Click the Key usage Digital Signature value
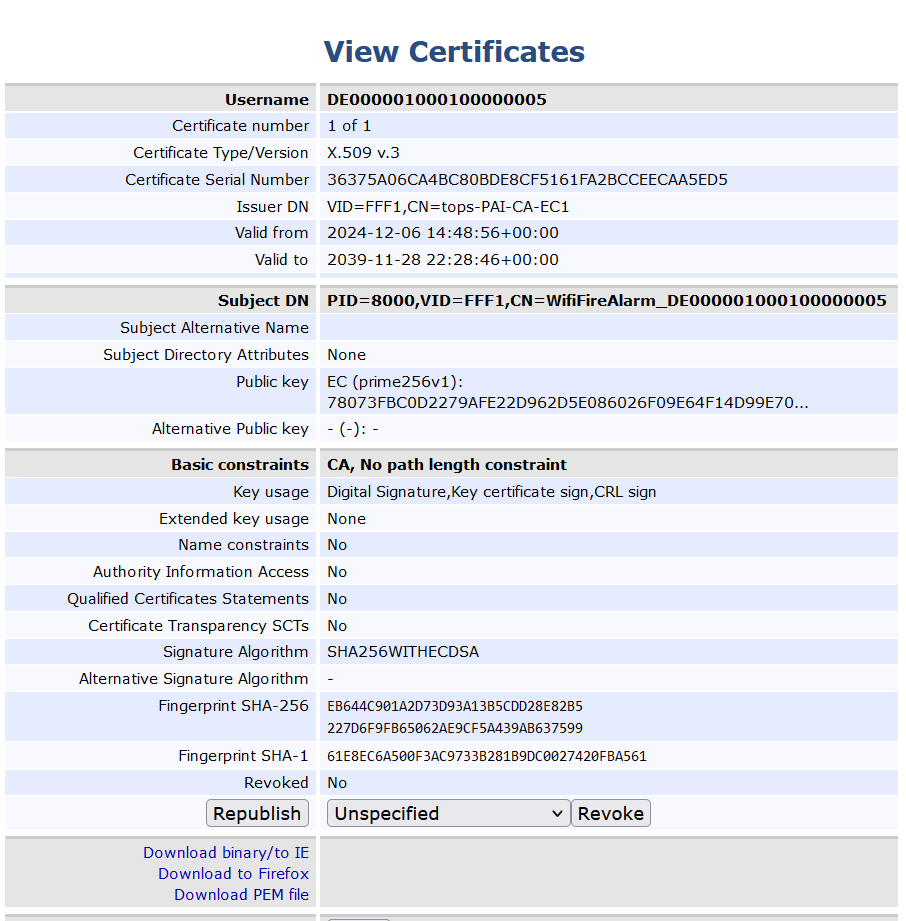Viewport: 906px width, 921px height. tap(491, 492)
